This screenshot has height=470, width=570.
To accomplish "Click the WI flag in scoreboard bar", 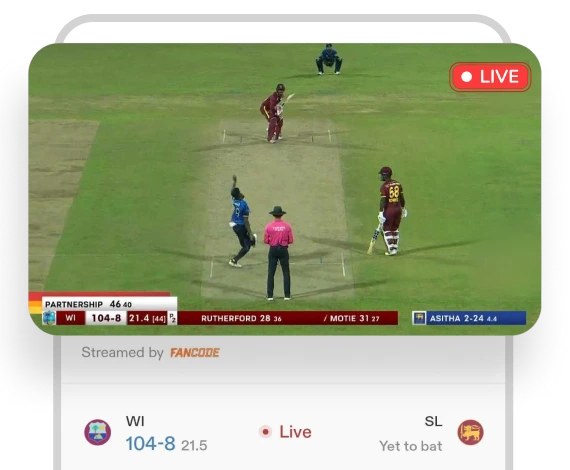I will [49, 318].
